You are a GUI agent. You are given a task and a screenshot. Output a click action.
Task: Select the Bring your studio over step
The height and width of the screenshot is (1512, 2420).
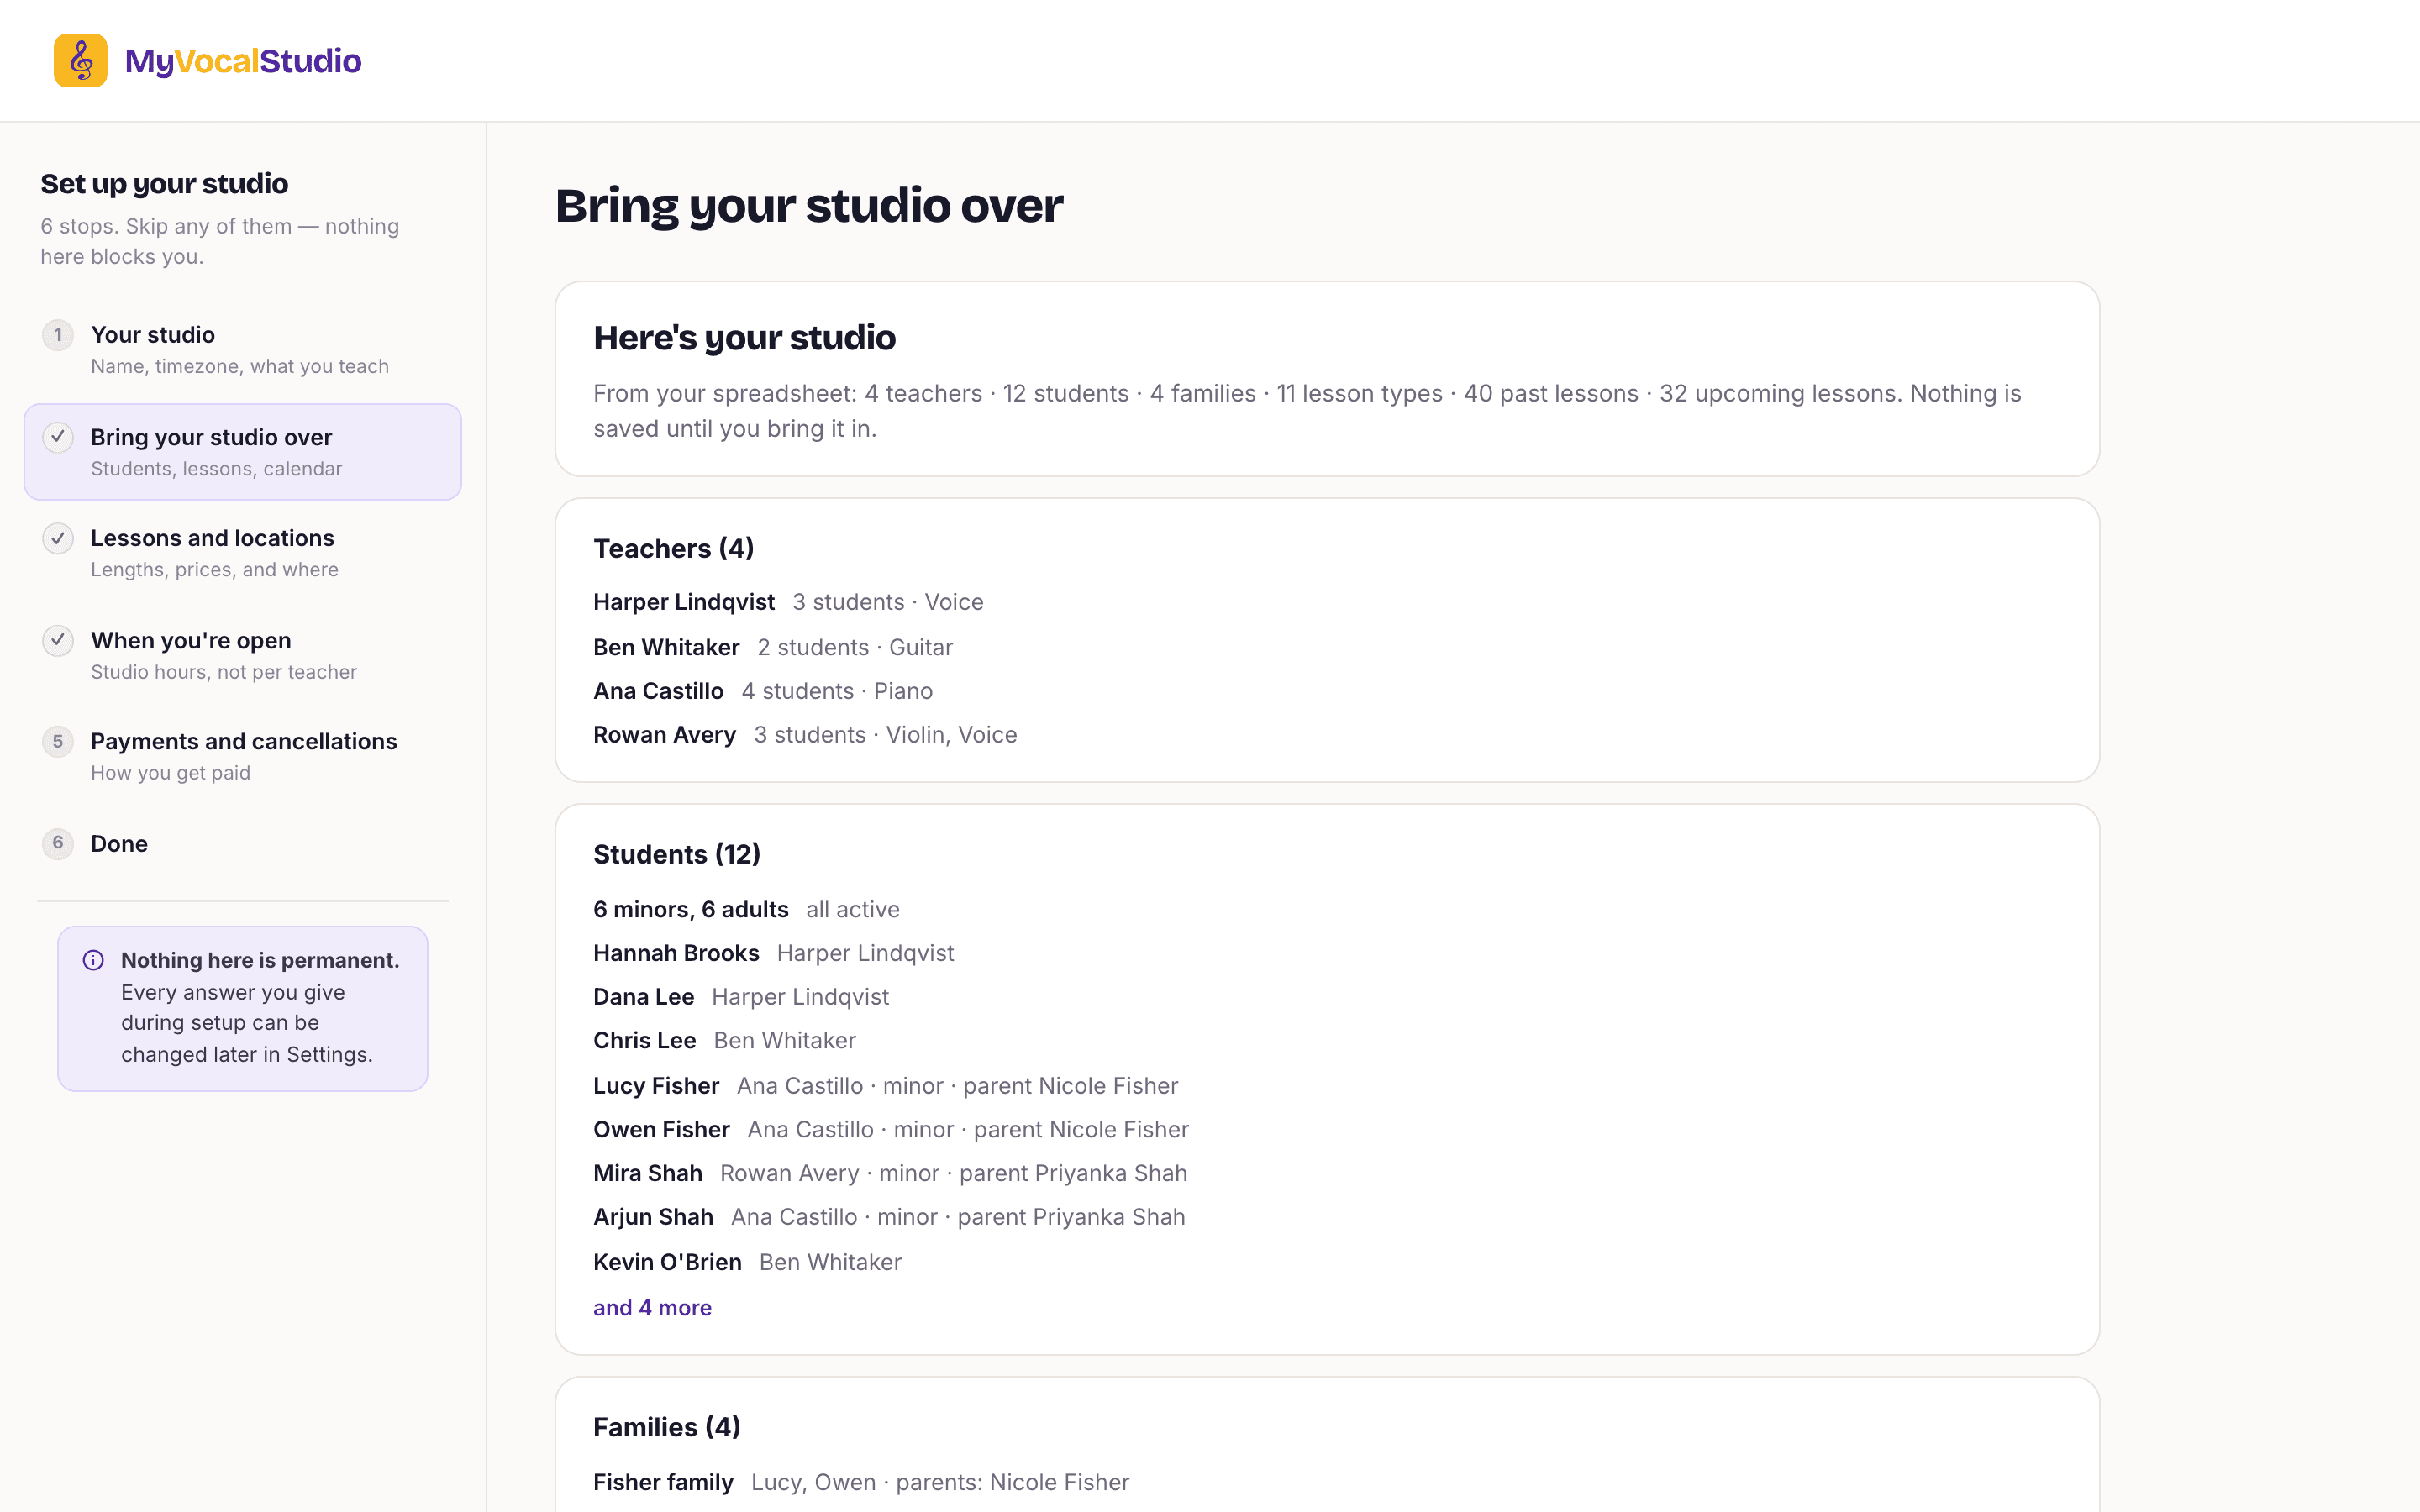243,452
